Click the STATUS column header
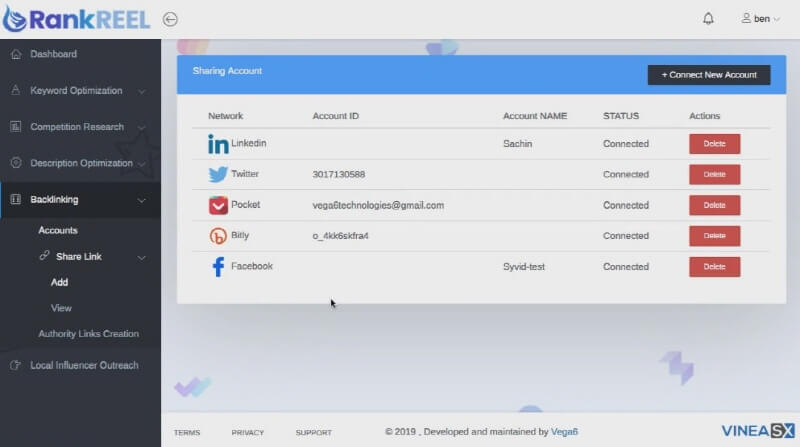 point(621,116)
